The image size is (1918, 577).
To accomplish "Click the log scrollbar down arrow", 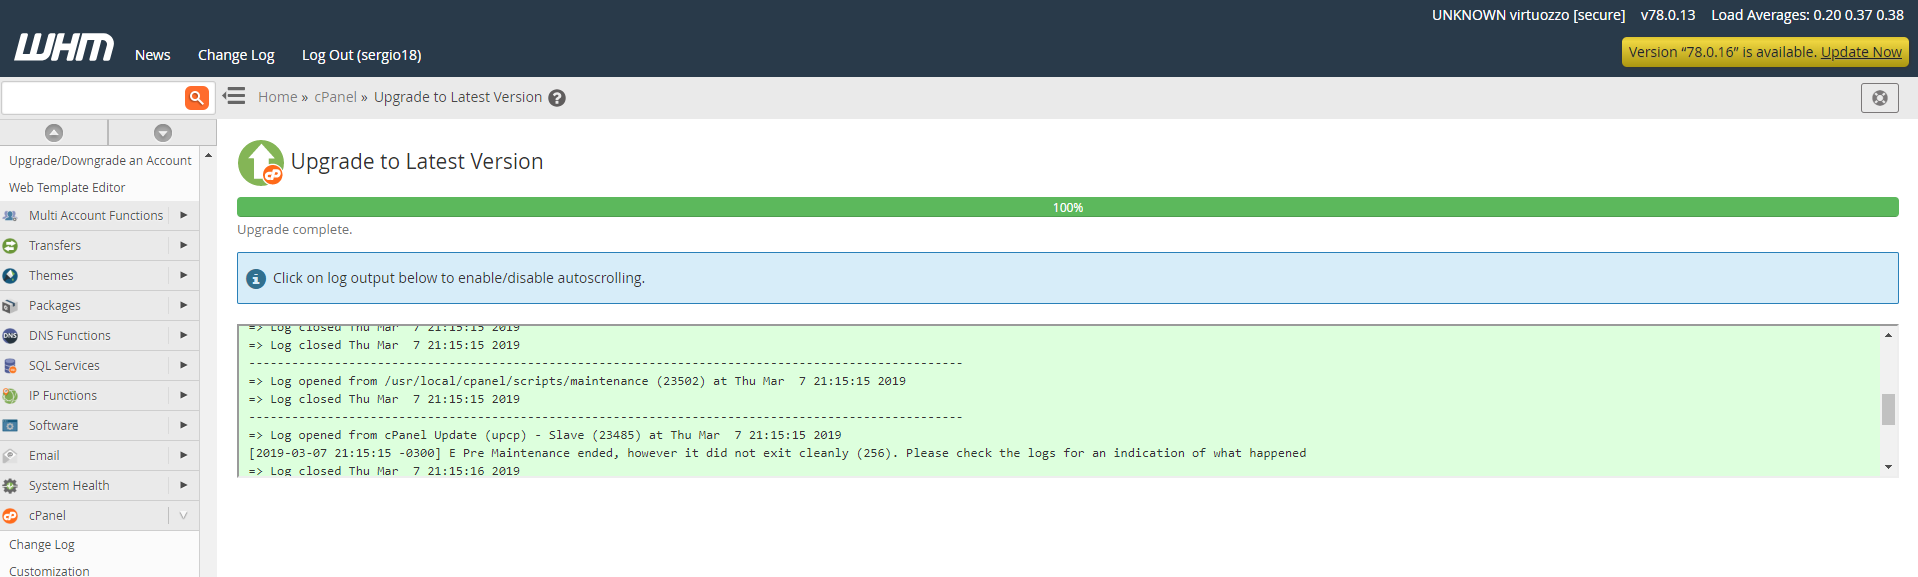I will [1888, 467].
